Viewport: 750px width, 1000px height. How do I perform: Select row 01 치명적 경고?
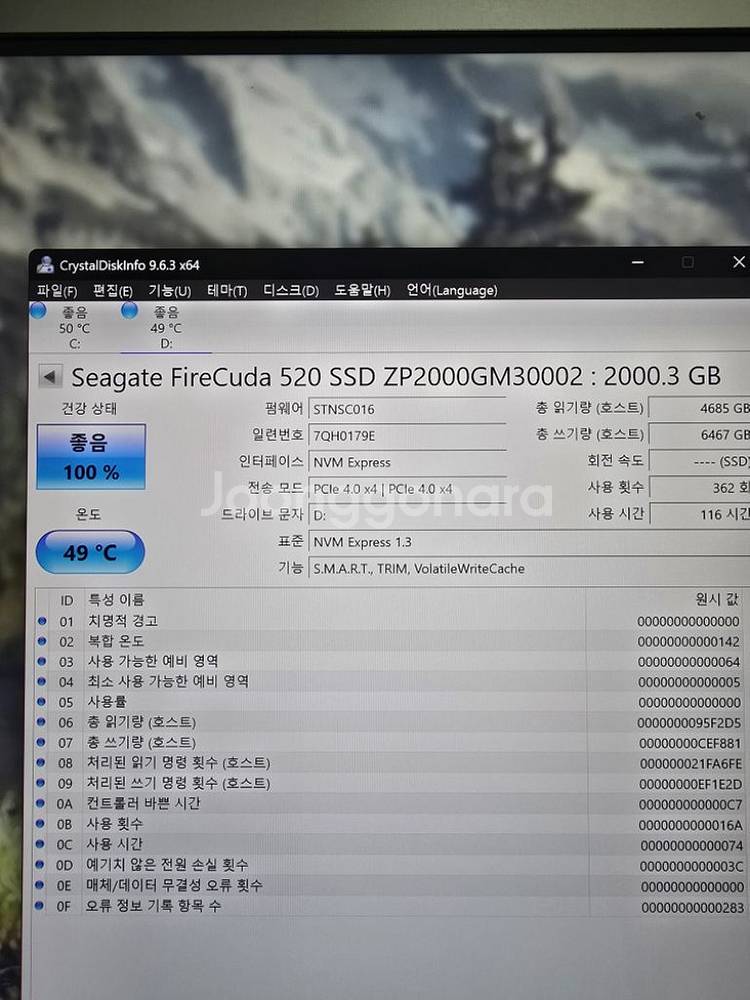(389, 621)
